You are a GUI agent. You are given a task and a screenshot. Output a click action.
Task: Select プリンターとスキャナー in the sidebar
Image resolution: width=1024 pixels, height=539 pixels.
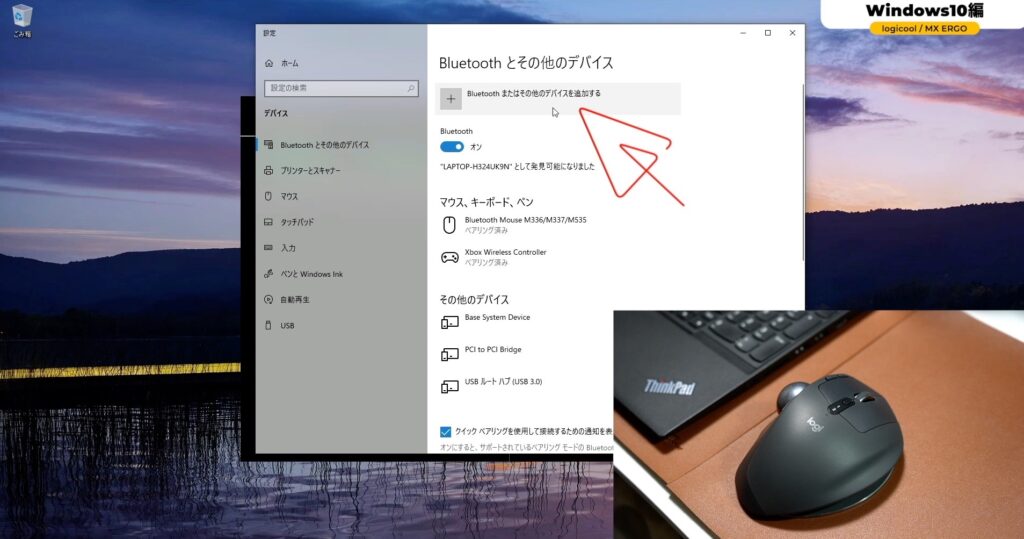[x=311, y=171]
